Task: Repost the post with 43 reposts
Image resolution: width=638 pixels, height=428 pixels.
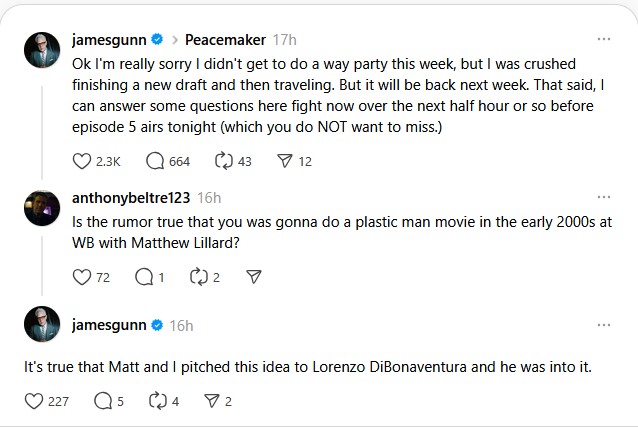Action: [x=224, y=160]
